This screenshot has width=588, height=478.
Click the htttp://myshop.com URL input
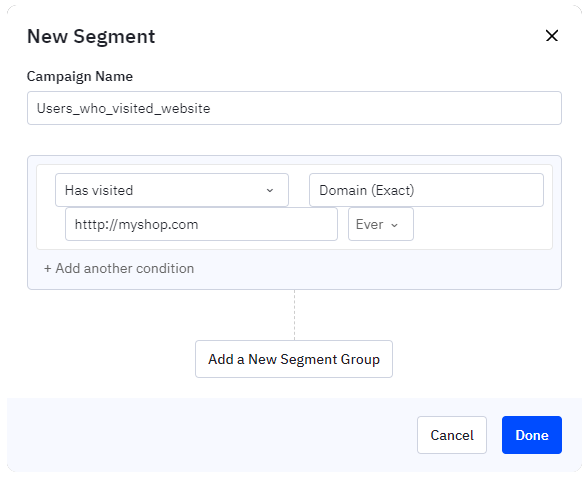[201, 224]
